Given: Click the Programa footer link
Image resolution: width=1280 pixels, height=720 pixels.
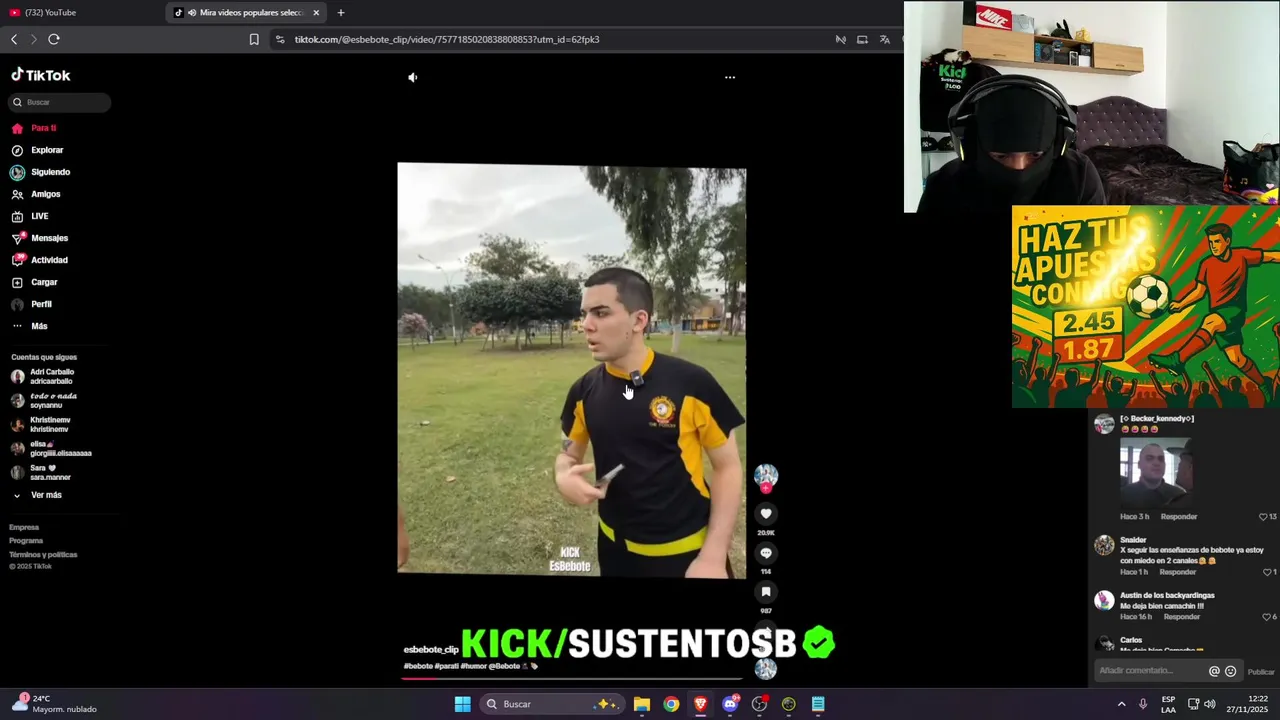Looking at the screenshot, I should click(26, 540).
